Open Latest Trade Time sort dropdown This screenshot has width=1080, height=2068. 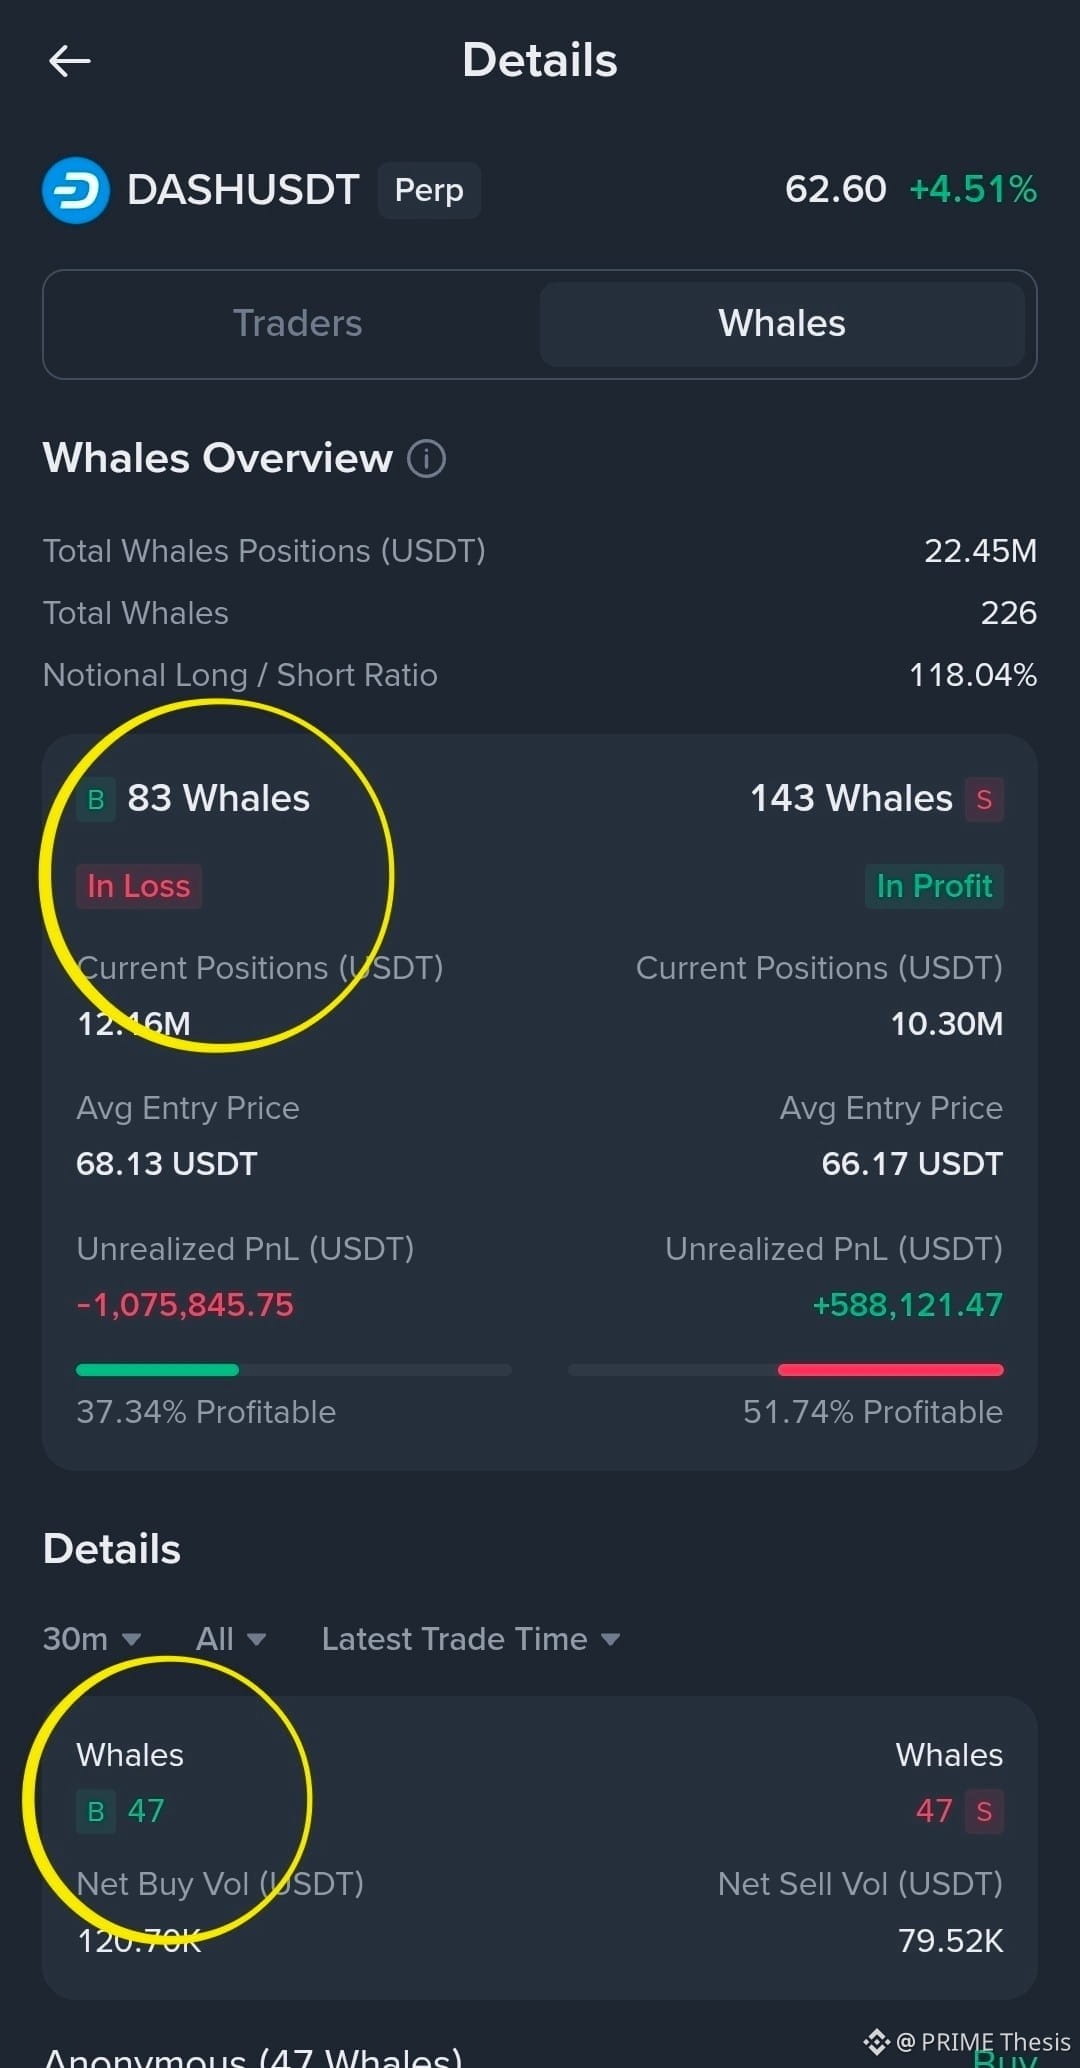pos(470,1639)
